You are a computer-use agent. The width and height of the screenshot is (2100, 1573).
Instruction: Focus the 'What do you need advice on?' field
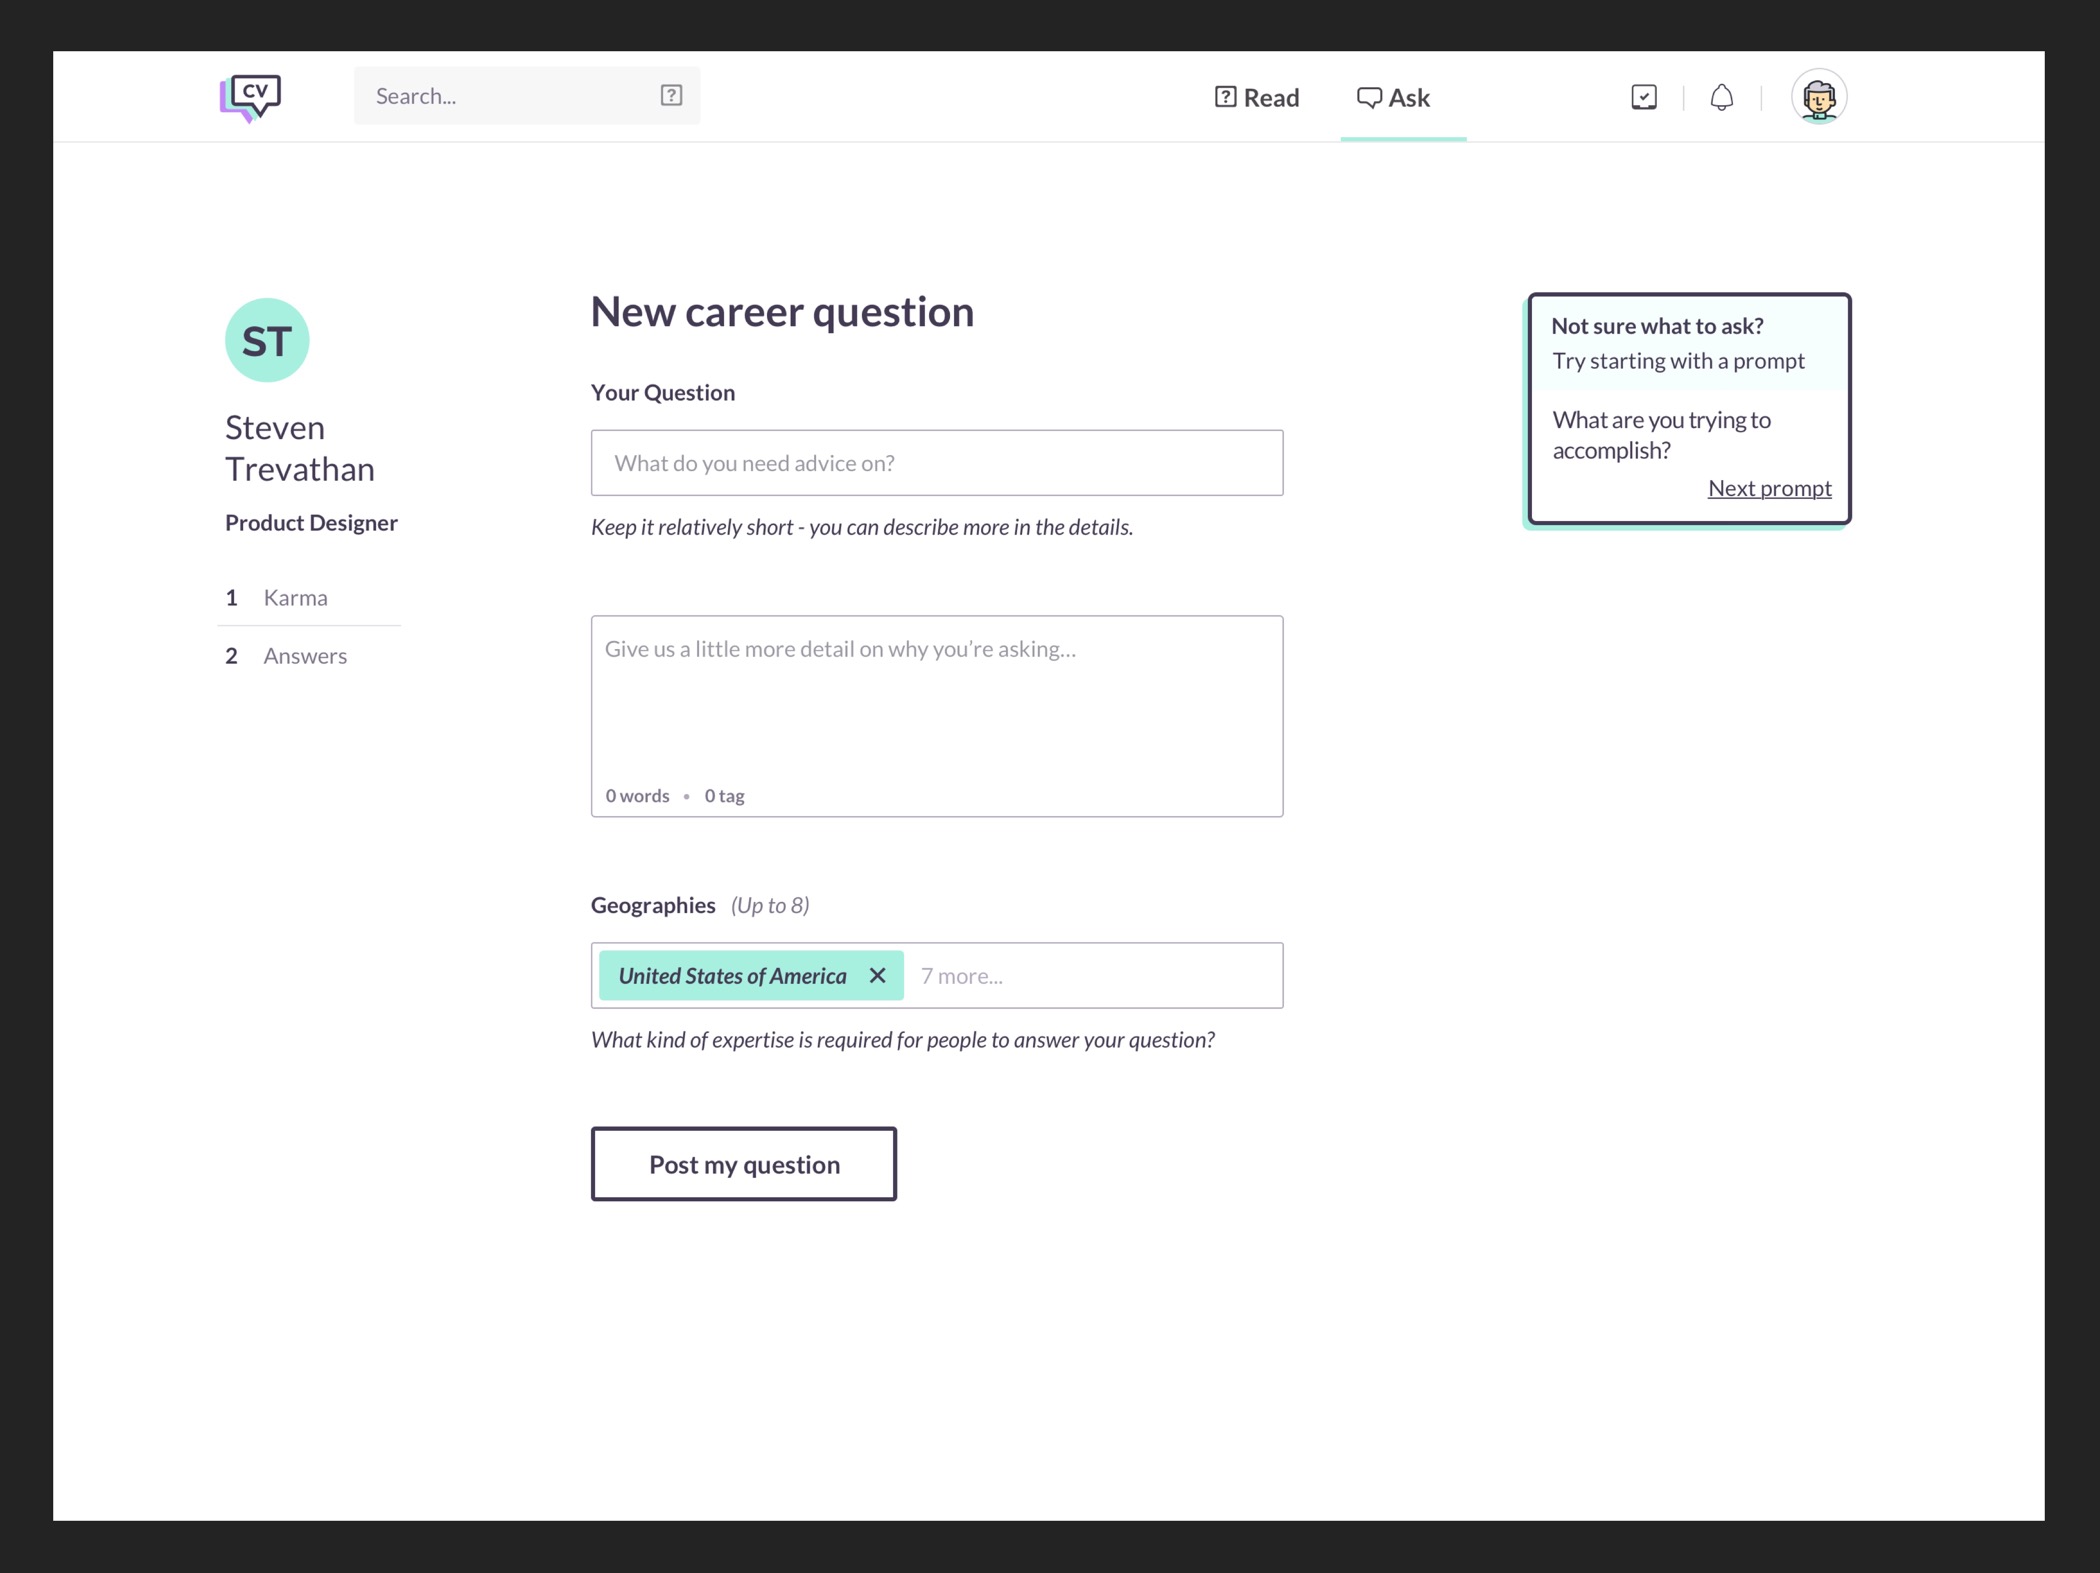[936, 463]
